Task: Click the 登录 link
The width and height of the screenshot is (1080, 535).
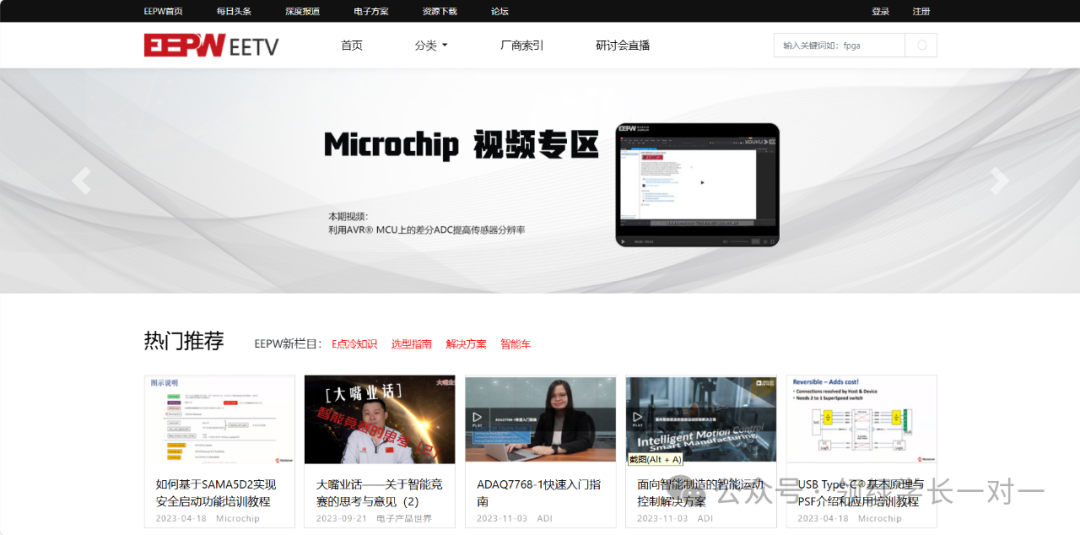Action: tap(880, 11)
